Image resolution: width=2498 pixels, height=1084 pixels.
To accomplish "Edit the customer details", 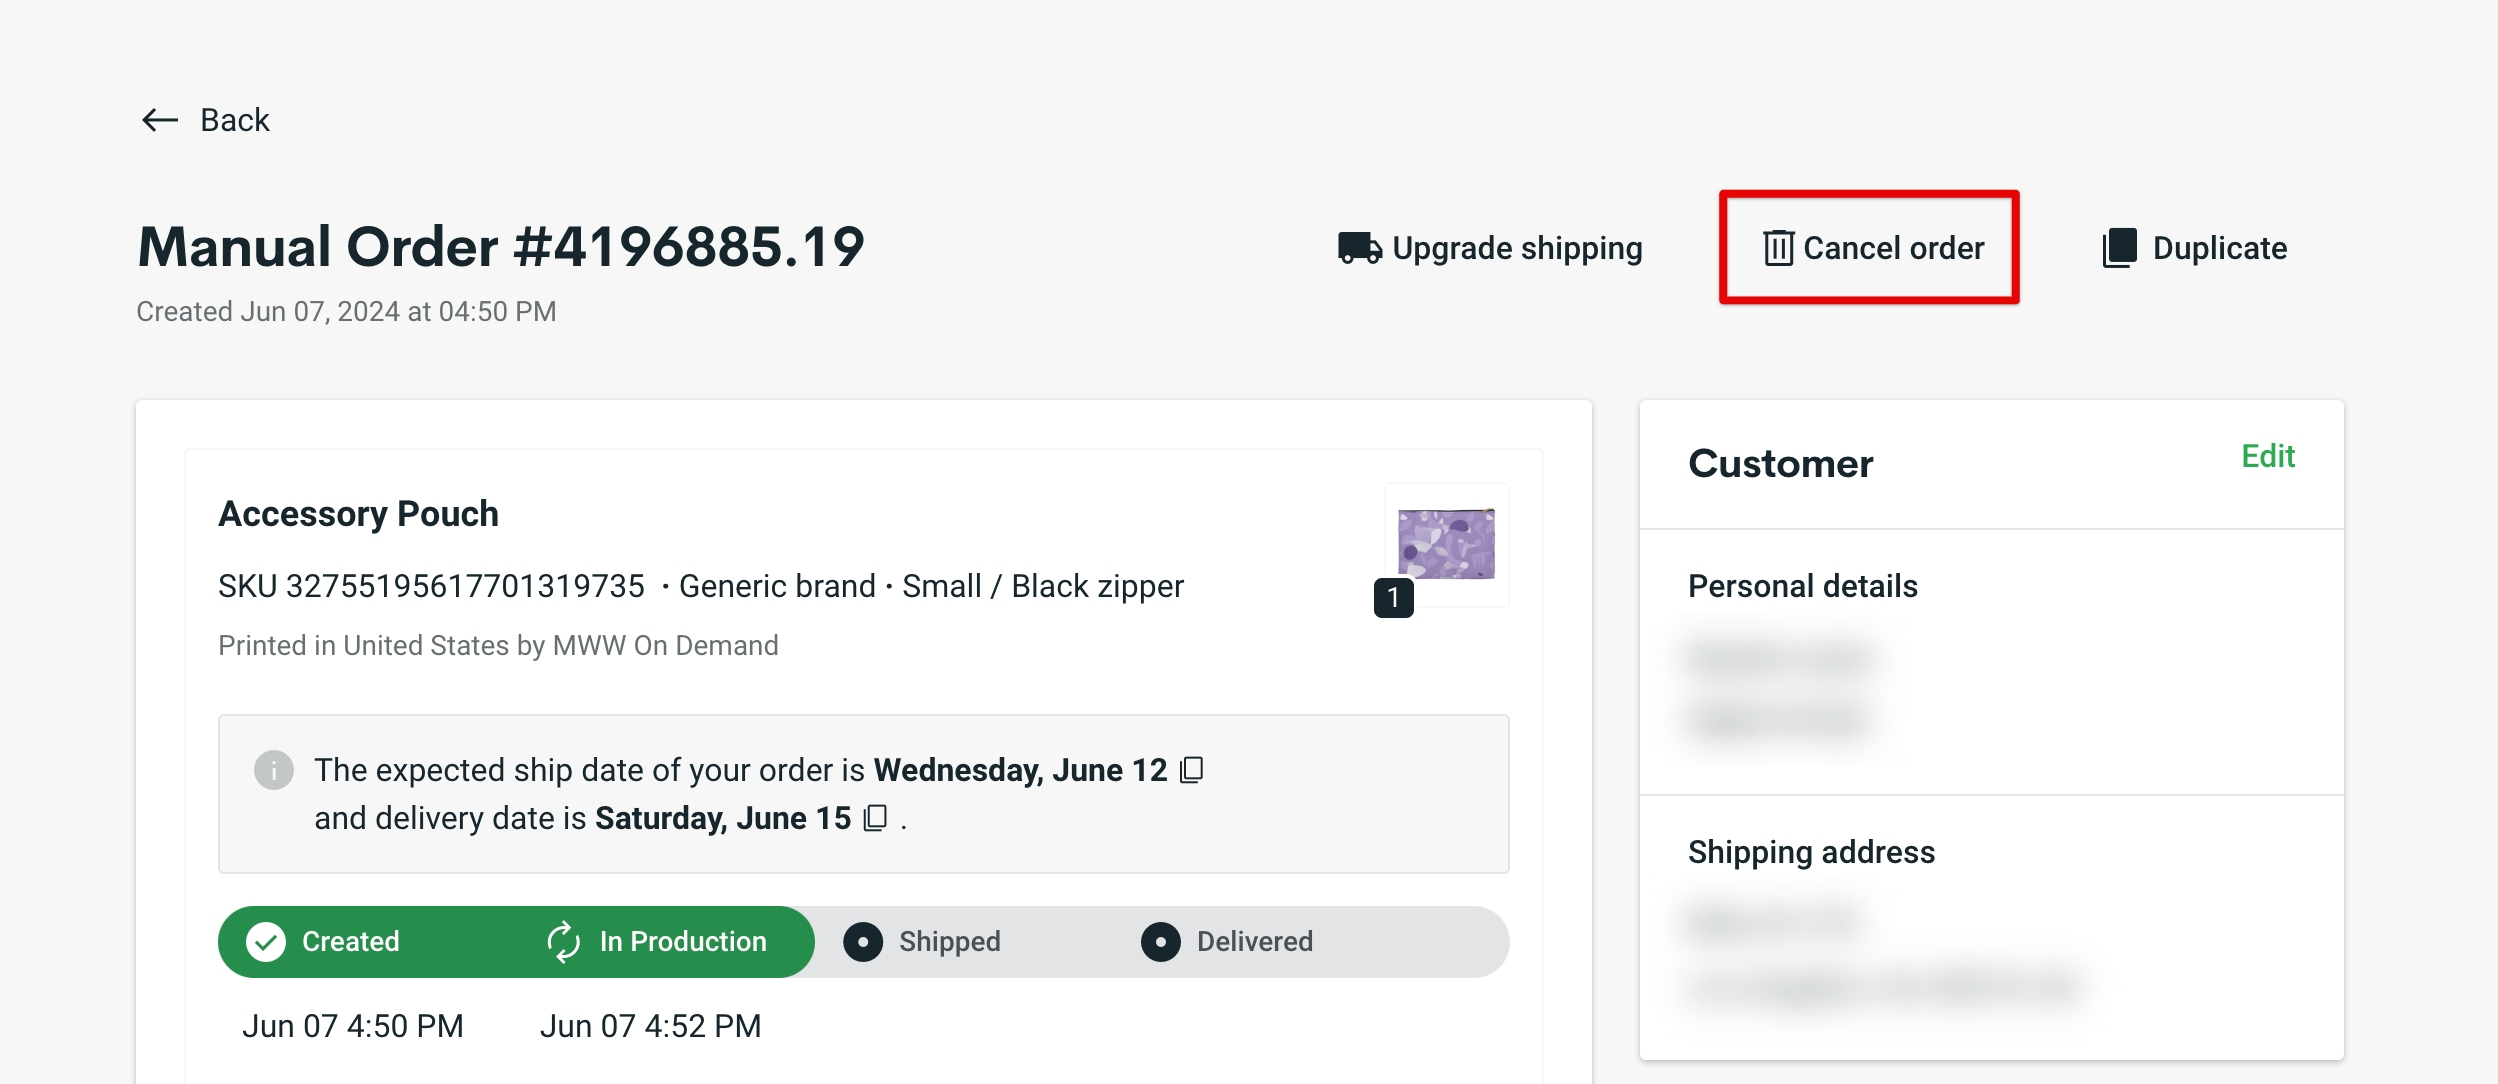I will (x=2268, y=456).
